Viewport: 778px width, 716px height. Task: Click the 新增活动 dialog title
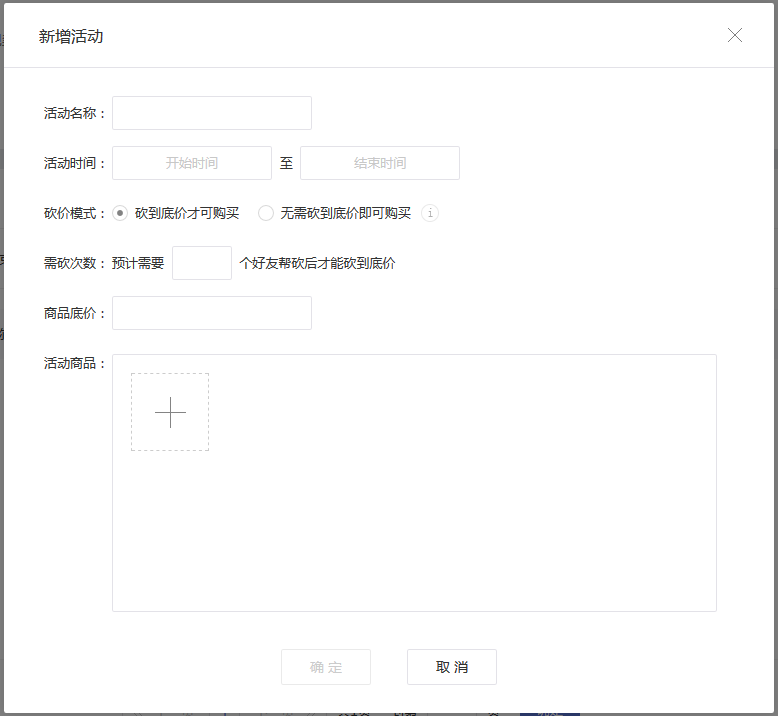tap(71, 37)
